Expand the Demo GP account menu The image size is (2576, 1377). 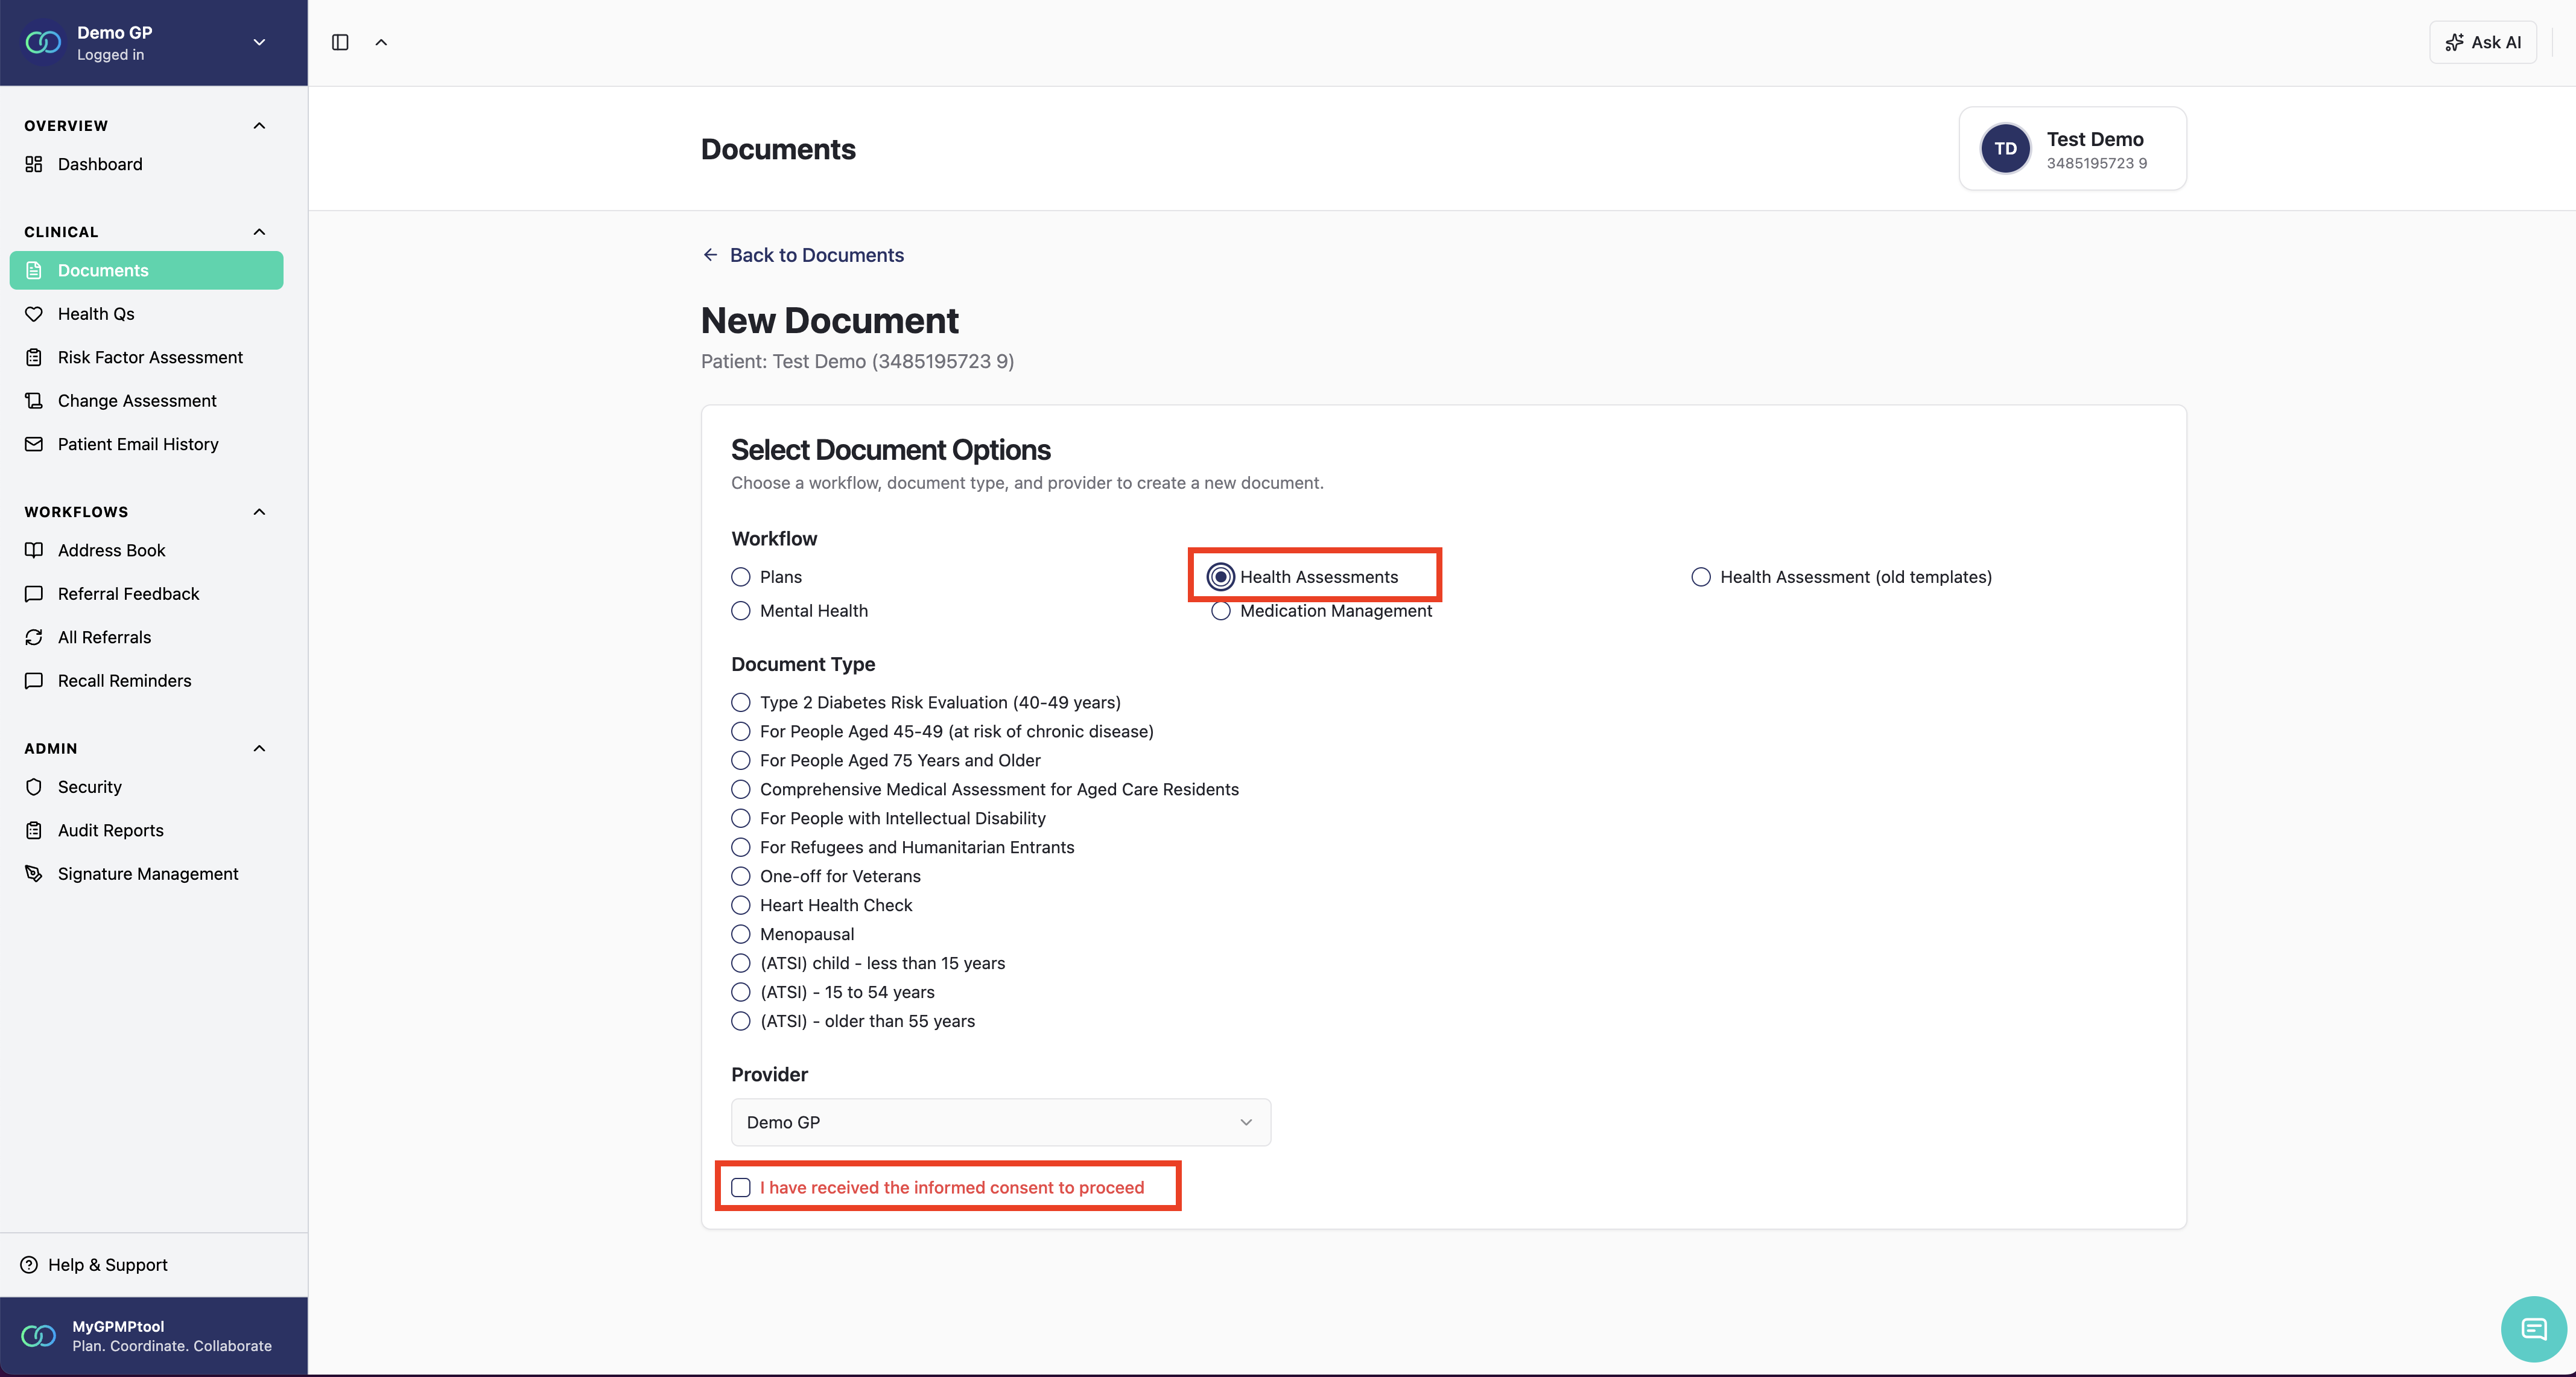pyautogui.click(x=259, y=42)
